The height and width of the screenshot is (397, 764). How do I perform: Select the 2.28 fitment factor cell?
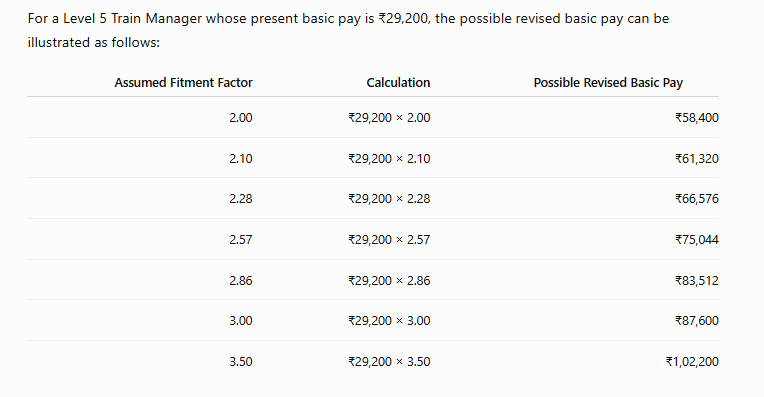click(241, 199)
